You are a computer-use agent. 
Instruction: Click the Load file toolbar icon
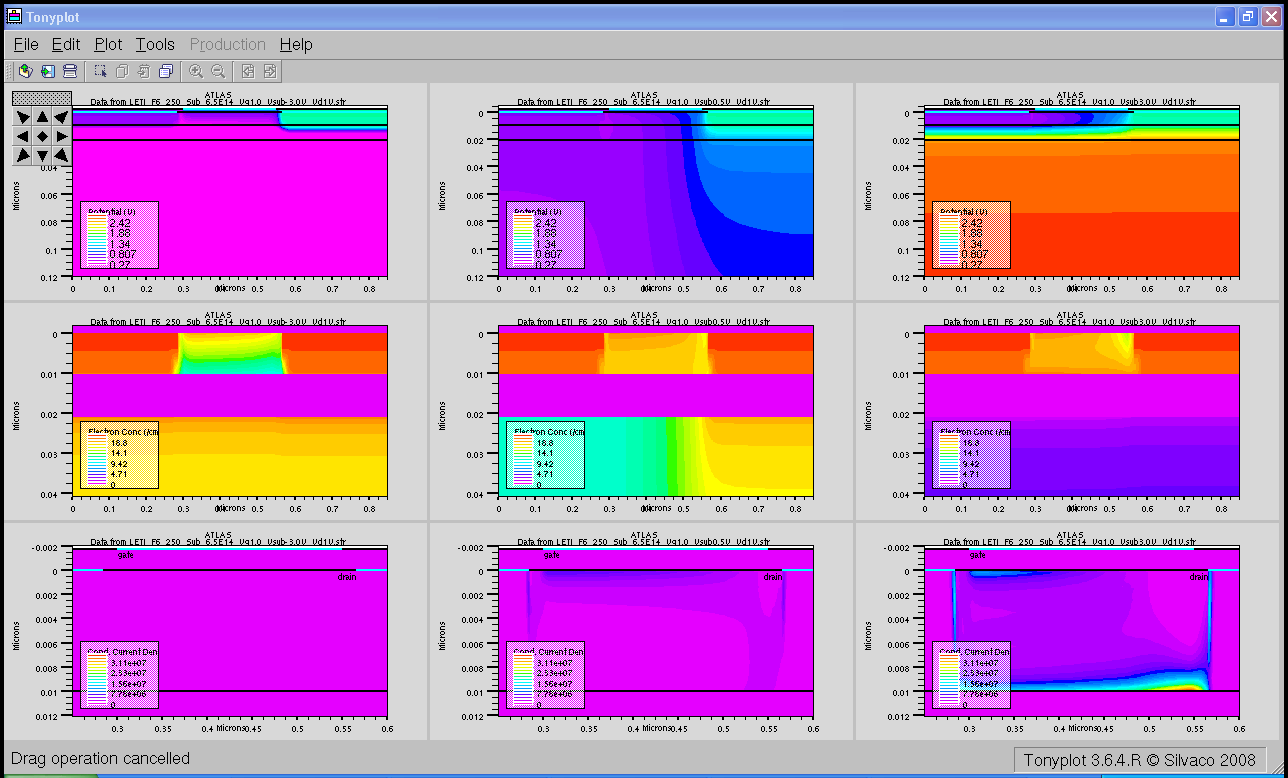click(25, 71)
